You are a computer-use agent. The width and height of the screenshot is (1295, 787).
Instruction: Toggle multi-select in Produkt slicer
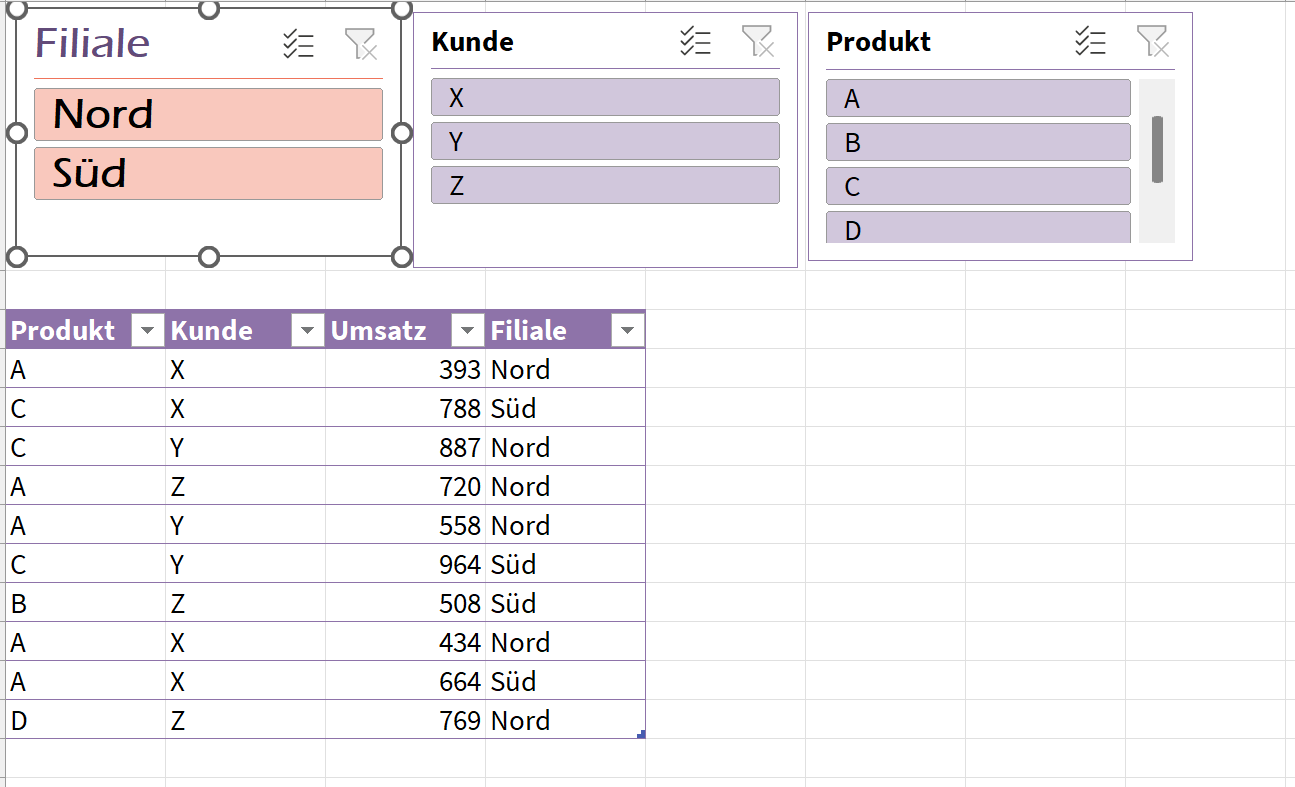[1090, 42]
